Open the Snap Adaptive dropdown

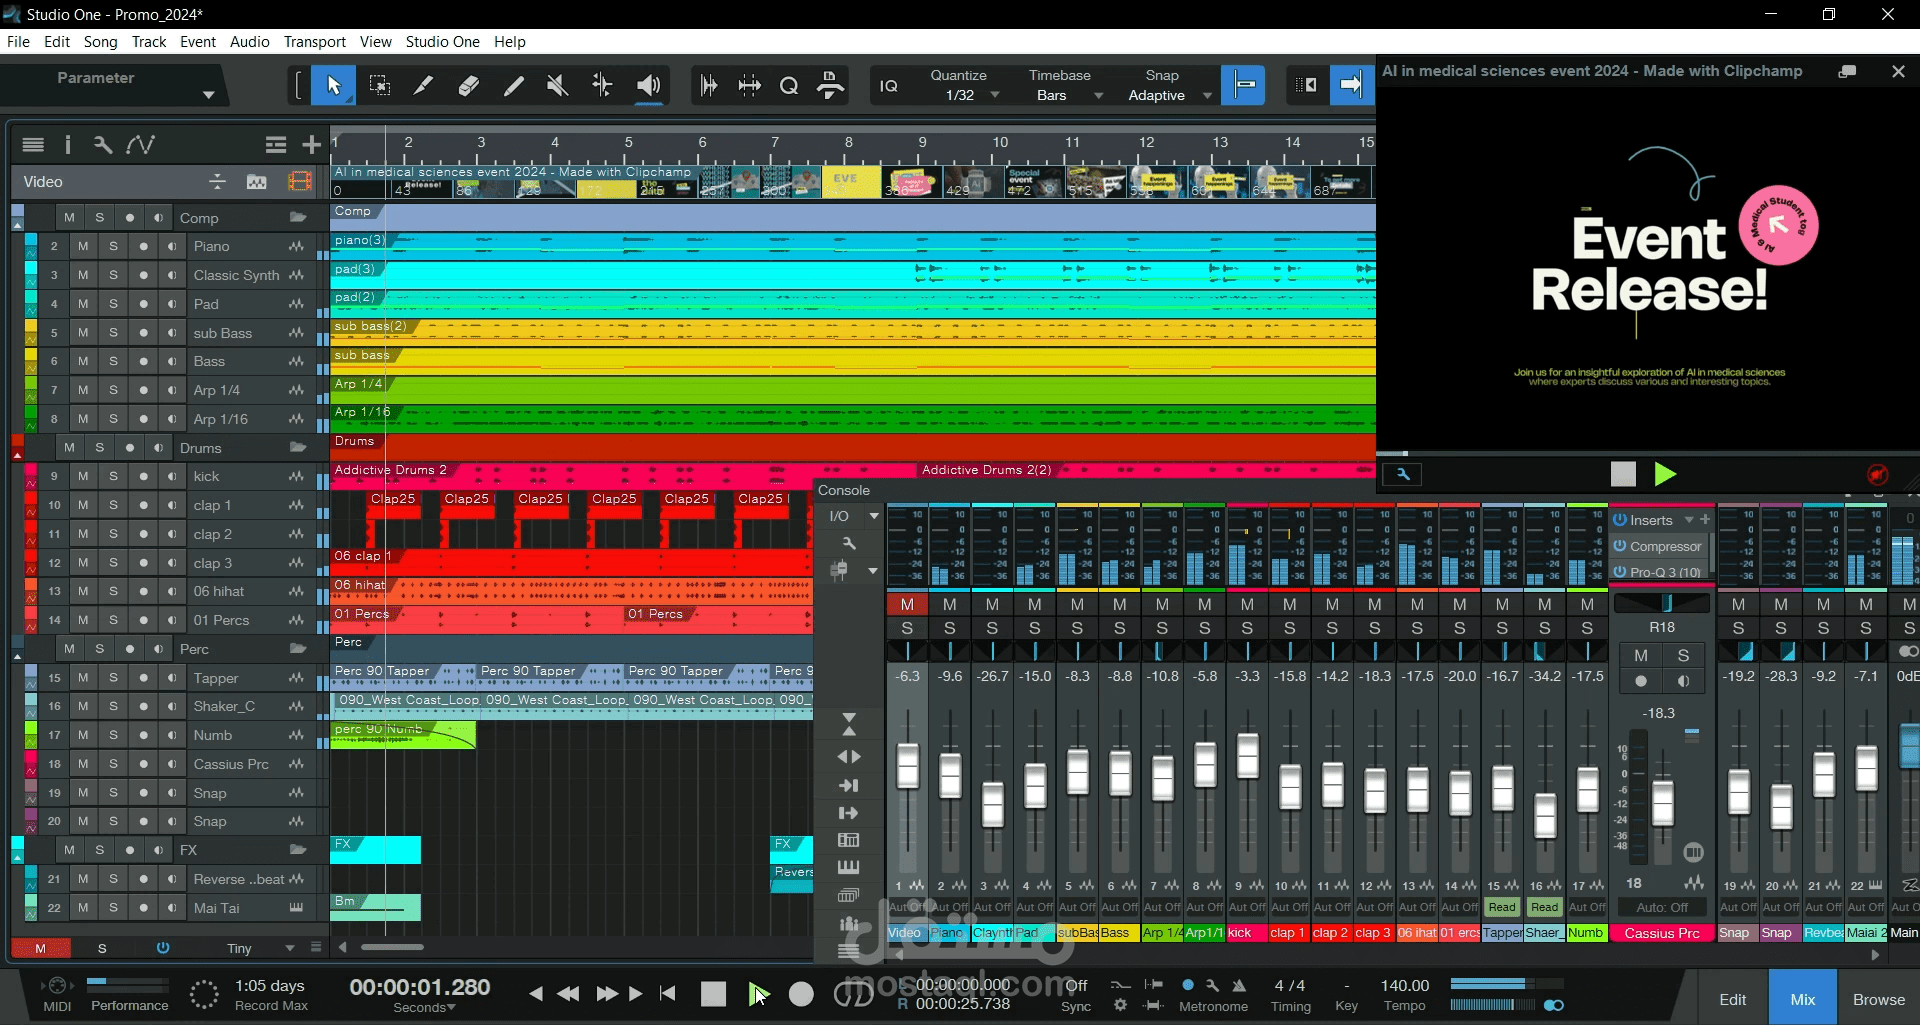1206,95
